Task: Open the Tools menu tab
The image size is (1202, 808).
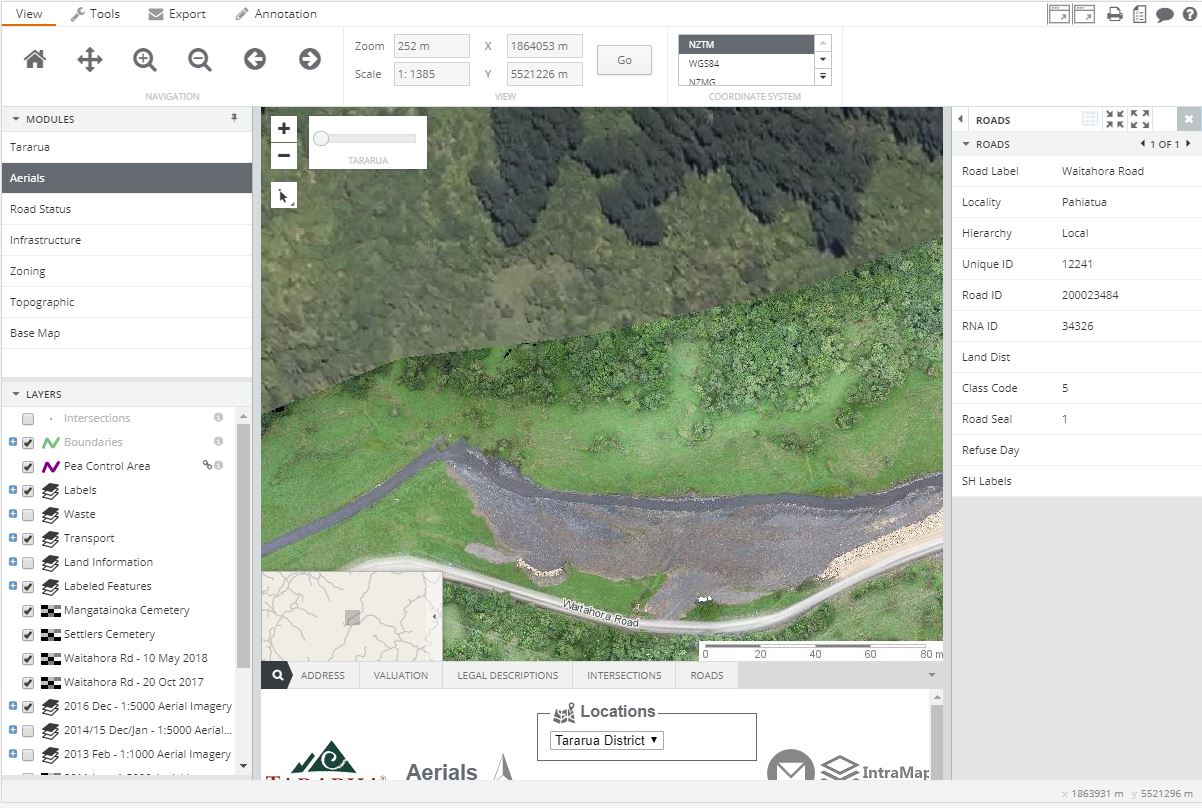Action: click(x=95, y=14)
